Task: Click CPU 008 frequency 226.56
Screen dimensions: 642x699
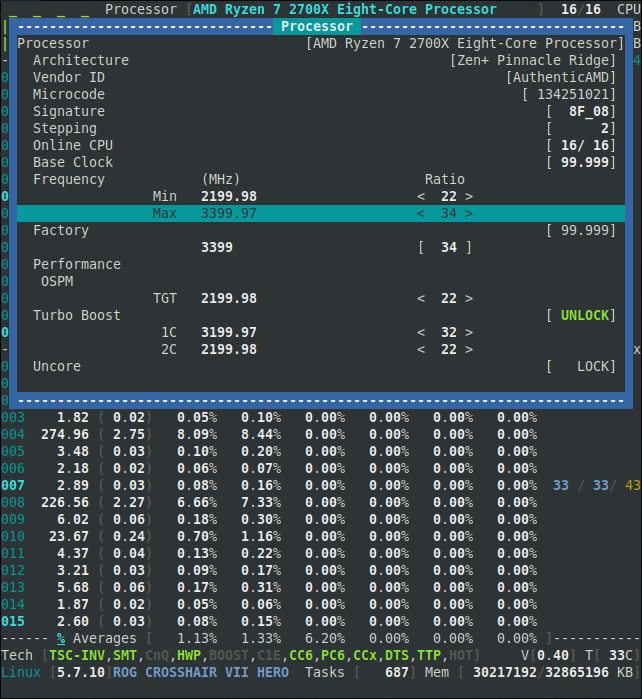Action: click(x=65, y=503)
